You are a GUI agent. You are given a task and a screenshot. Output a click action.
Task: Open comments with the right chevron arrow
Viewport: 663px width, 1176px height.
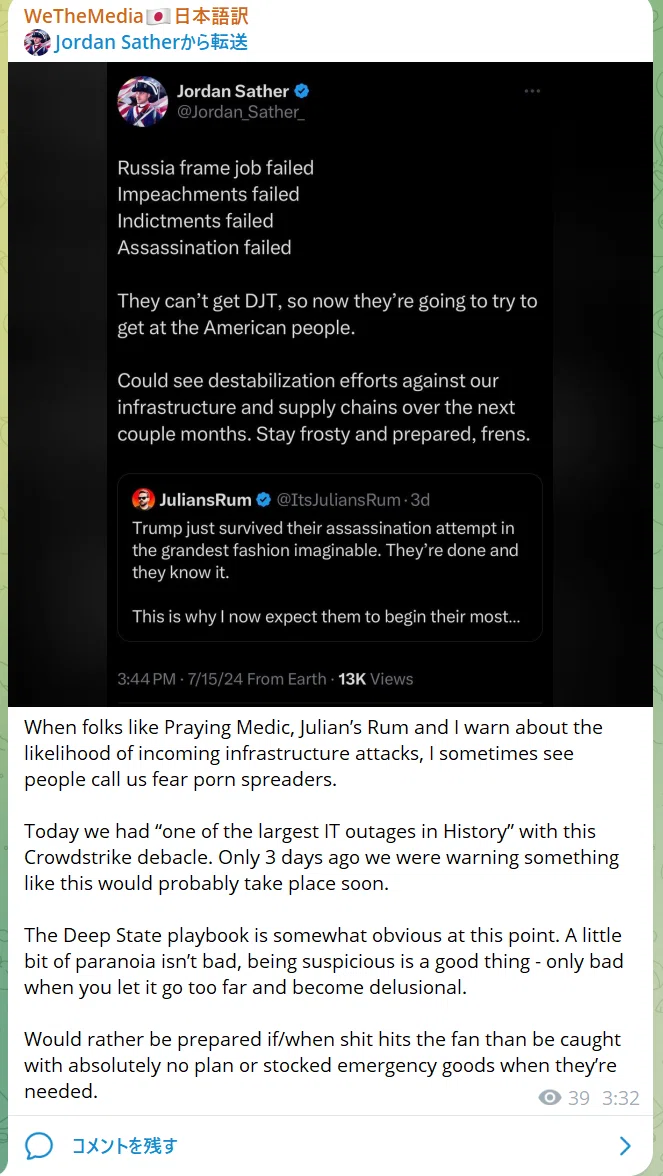click(x=625, y=1146)
